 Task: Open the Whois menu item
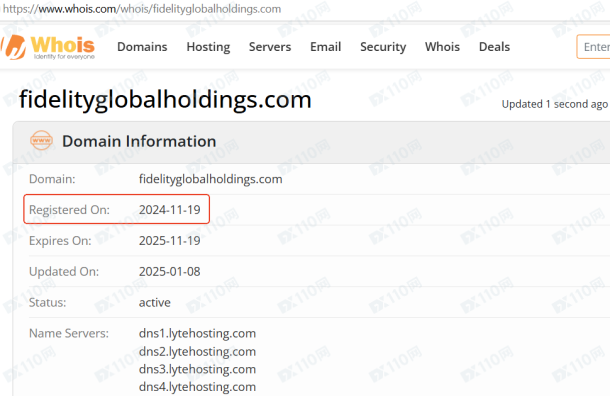pyautogui.click(x=442, y=47)
